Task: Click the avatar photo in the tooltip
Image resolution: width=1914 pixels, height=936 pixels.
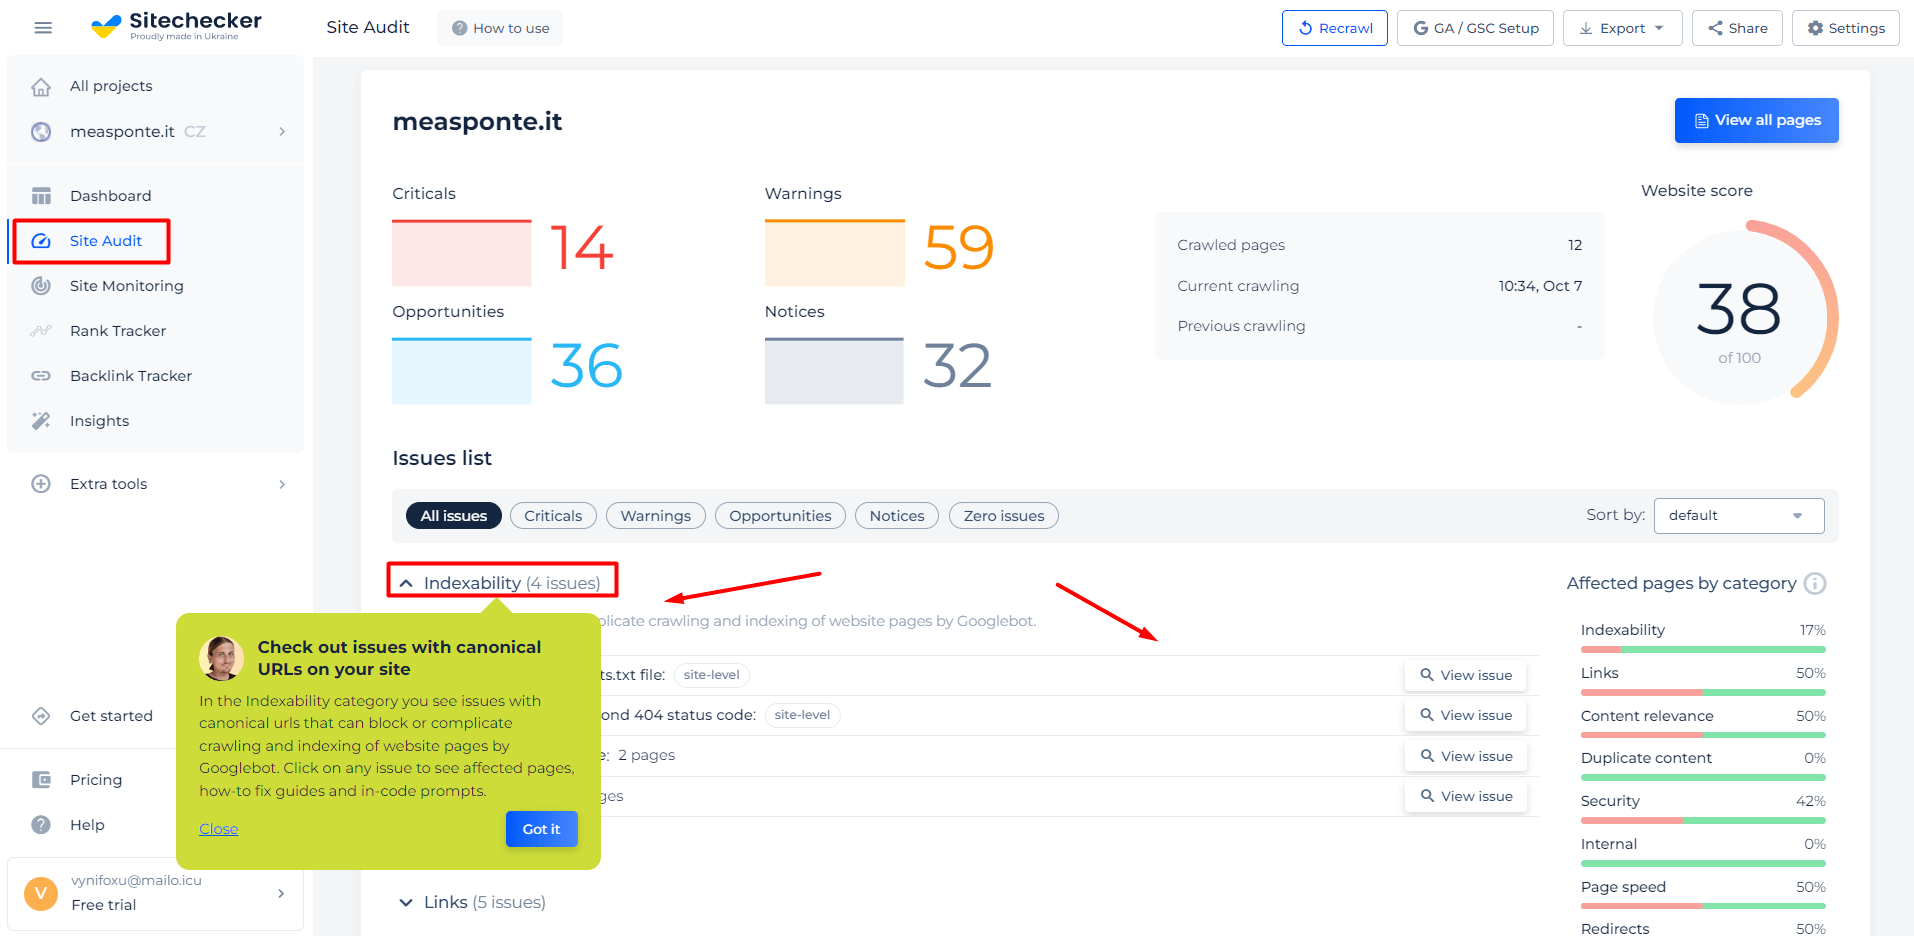Action: (x=222, y=658)
